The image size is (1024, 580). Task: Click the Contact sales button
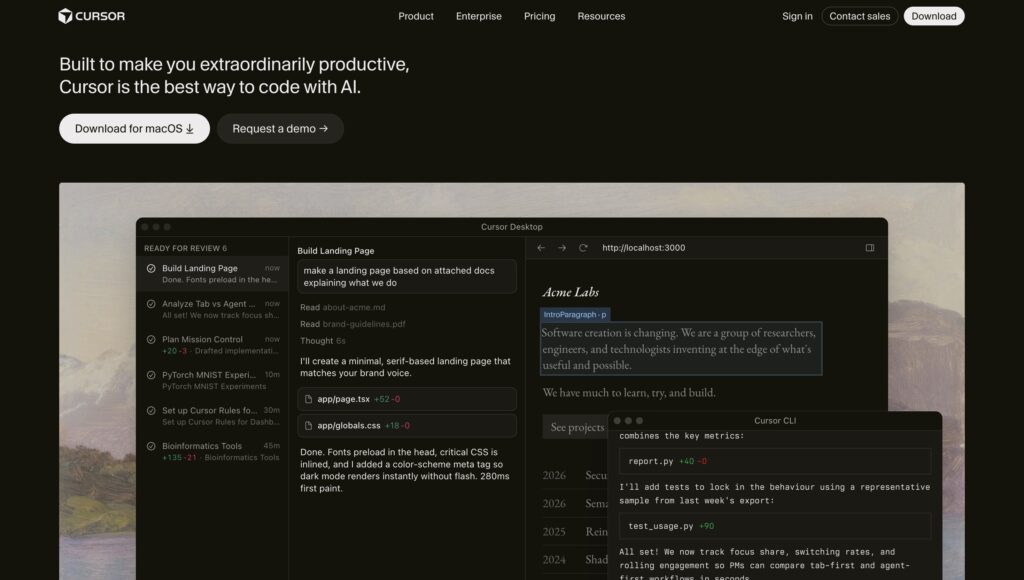point(859,16)
